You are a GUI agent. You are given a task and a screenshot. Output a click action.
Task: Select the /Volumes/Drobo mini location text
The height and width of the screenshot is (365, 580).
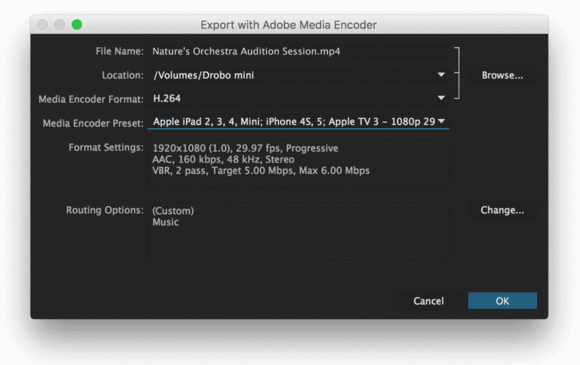(204, 75)
